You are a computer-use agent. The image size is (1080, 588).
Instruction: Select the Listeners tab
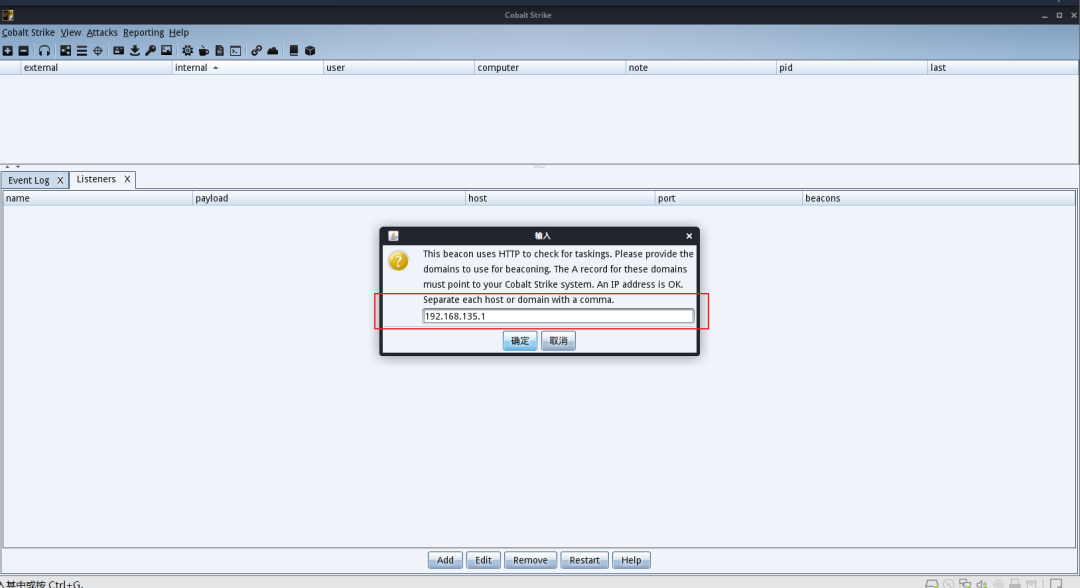pyautogui.click(x=96, y=179)
